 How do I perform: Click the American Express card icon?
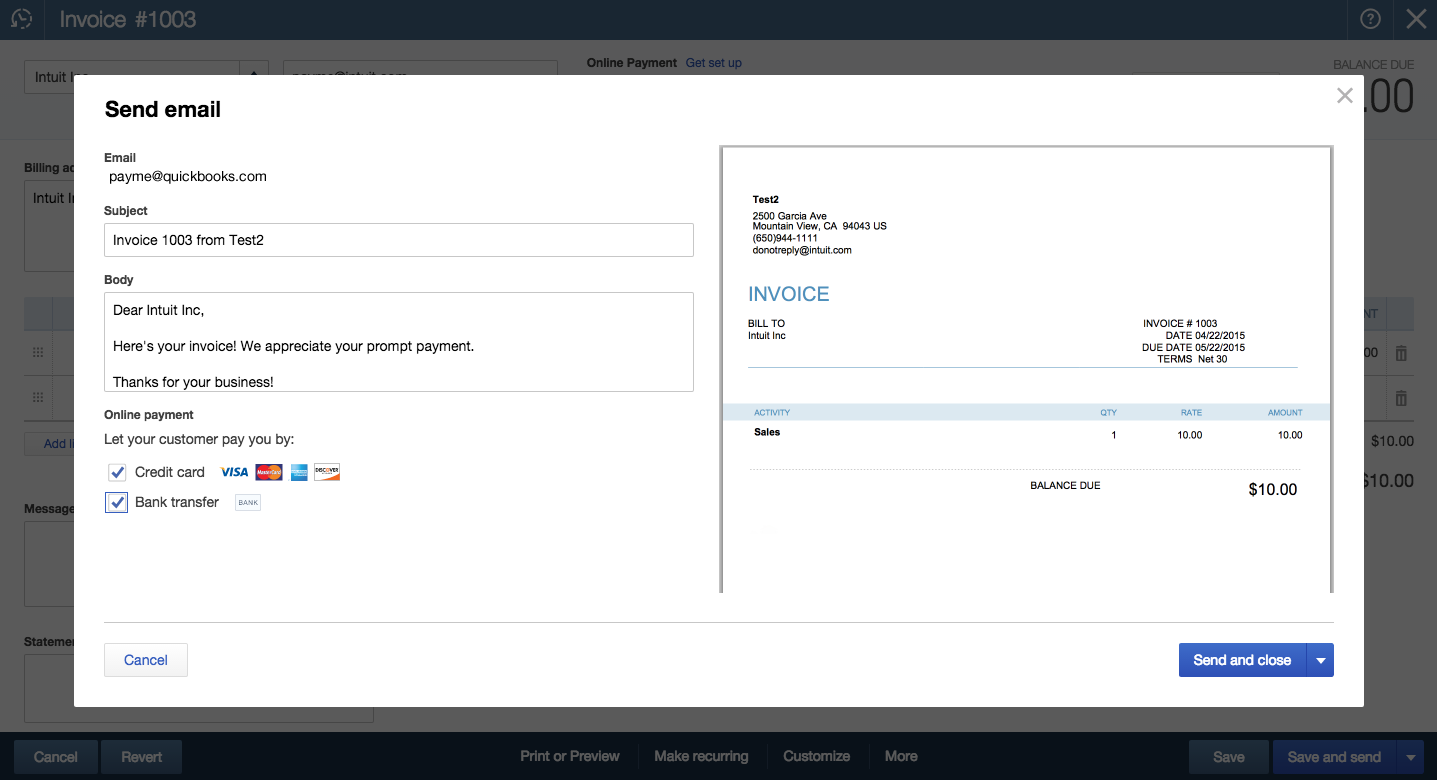coord(299,472)
